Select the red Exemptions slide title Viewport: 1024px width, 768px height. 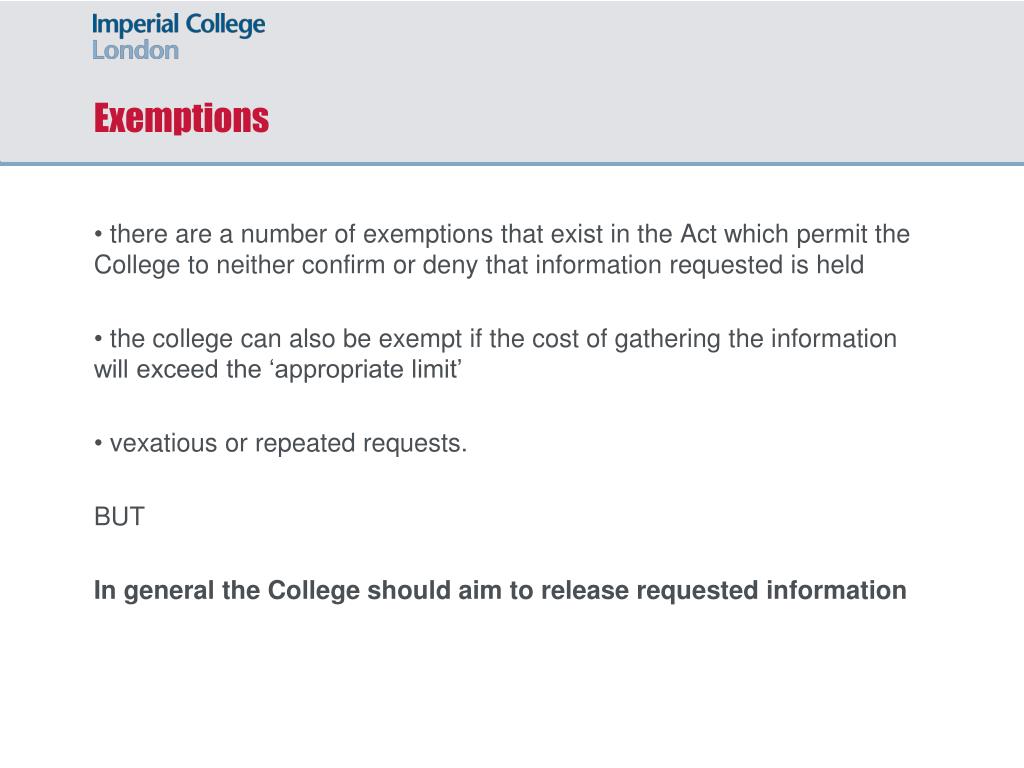tap(181, 118)
